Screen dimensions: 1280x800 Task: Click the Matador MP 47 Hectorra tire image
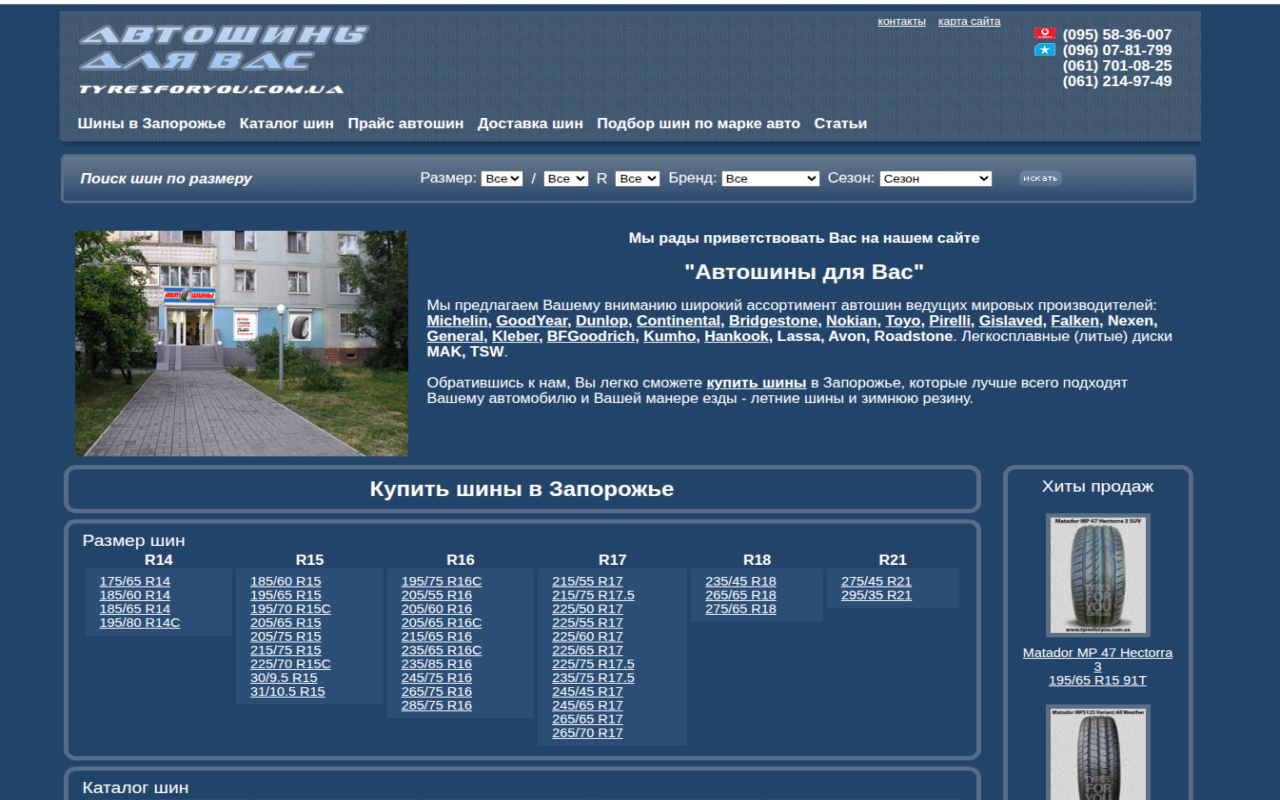tap(1098, 575)
